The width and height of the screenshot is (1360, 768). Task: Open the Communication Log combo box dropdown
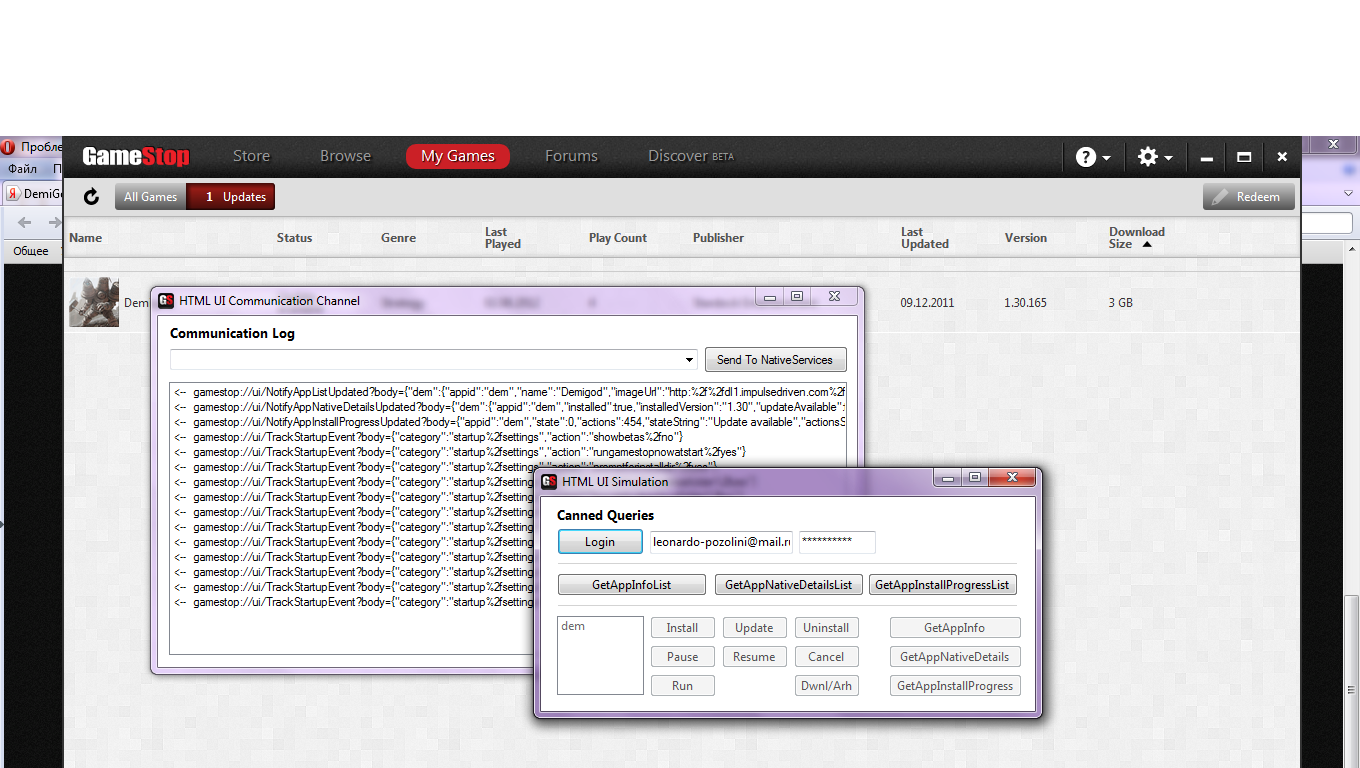pos(690,360)
